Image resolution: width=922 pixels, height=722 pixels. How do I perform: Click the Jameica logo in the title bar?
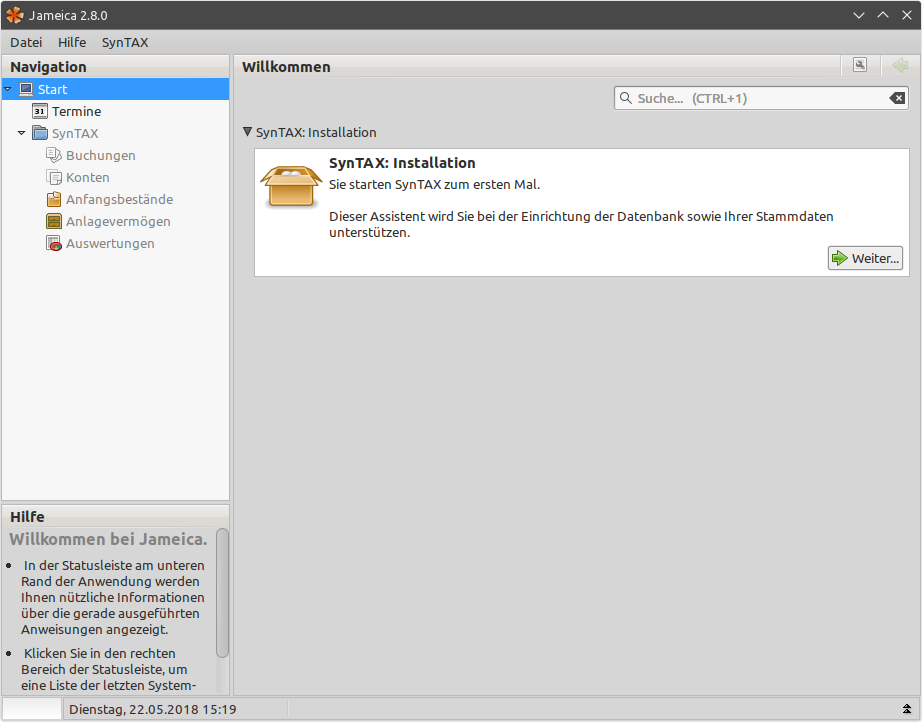tap(15, 15)
